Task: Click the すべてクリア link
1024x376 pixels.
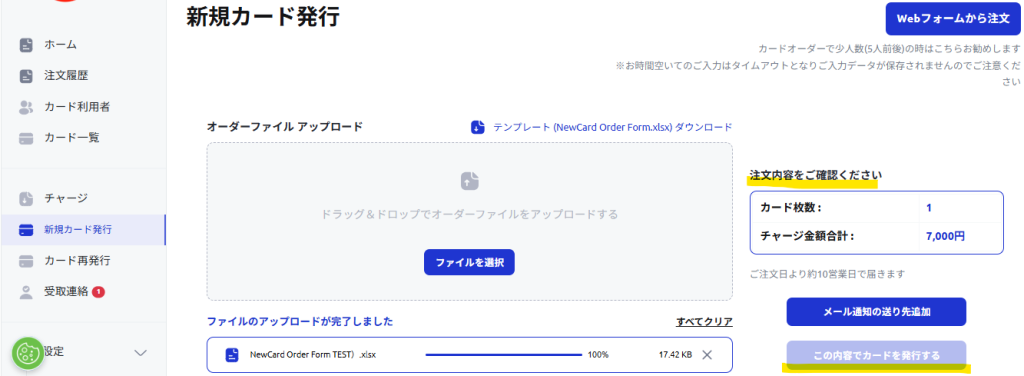Action: click(x=705, y=322)
